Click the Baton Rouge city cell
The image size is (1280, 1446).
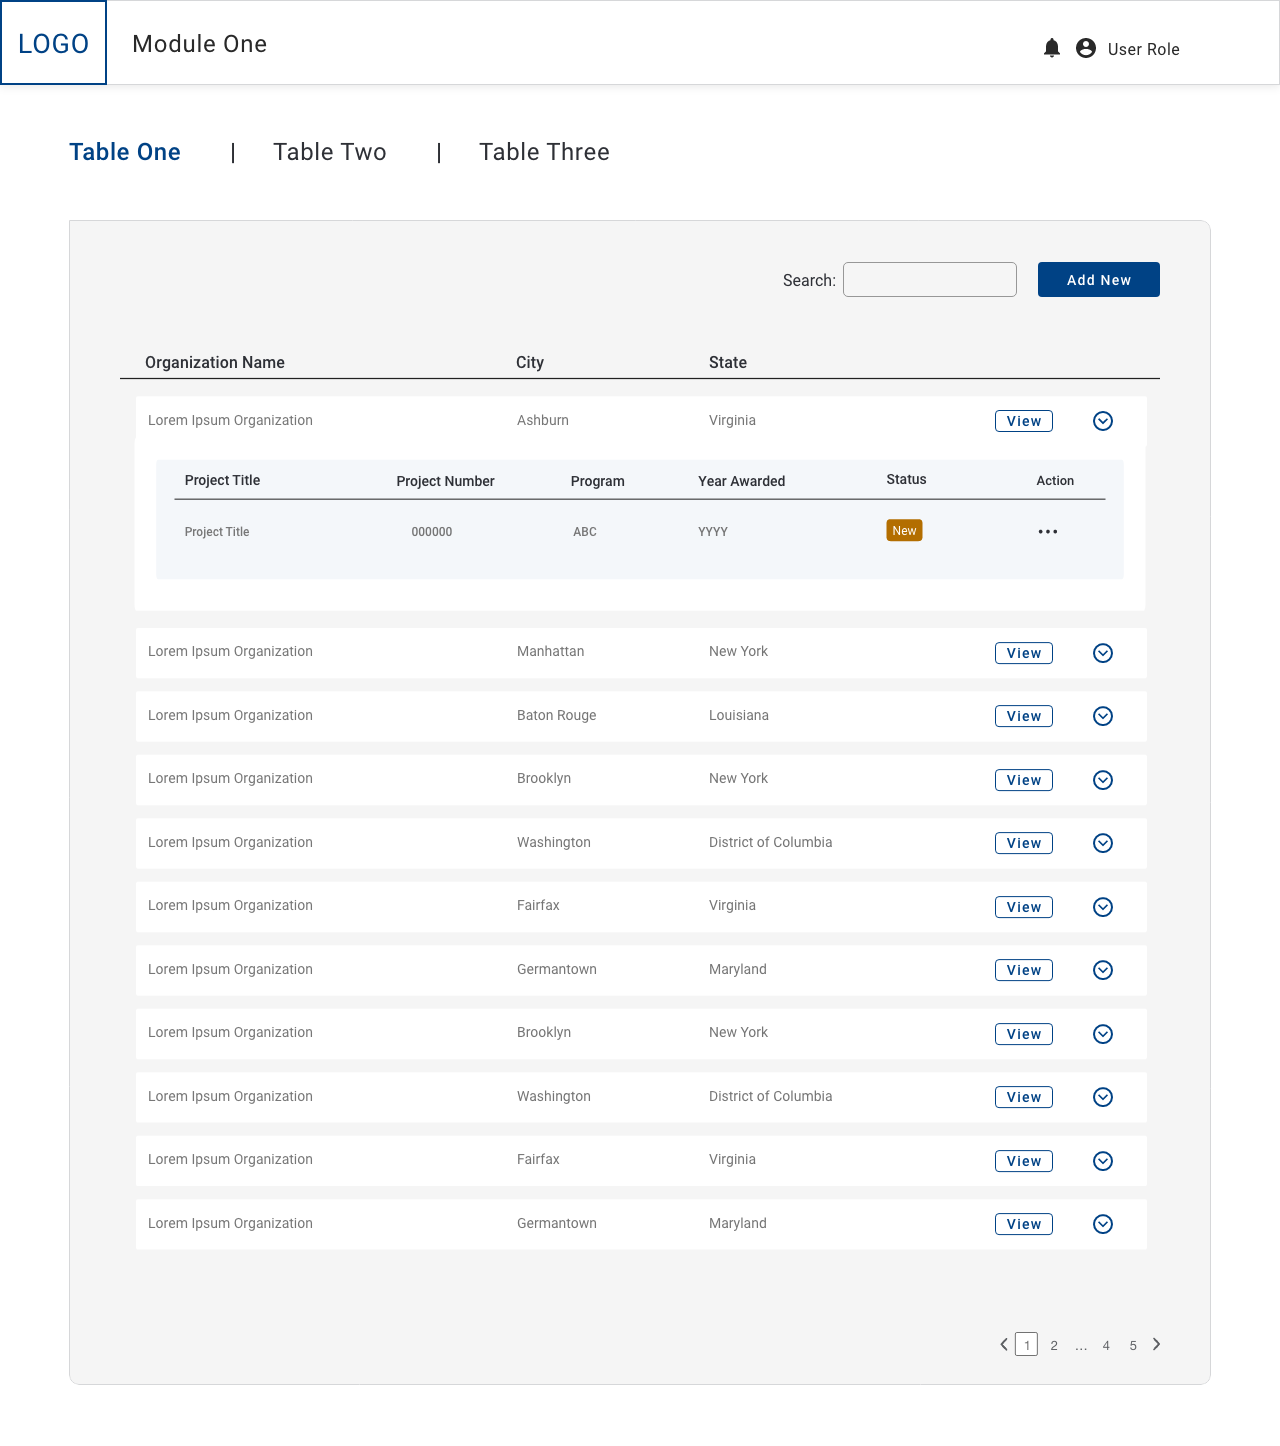pyautogui.click(x=557, y=715)
